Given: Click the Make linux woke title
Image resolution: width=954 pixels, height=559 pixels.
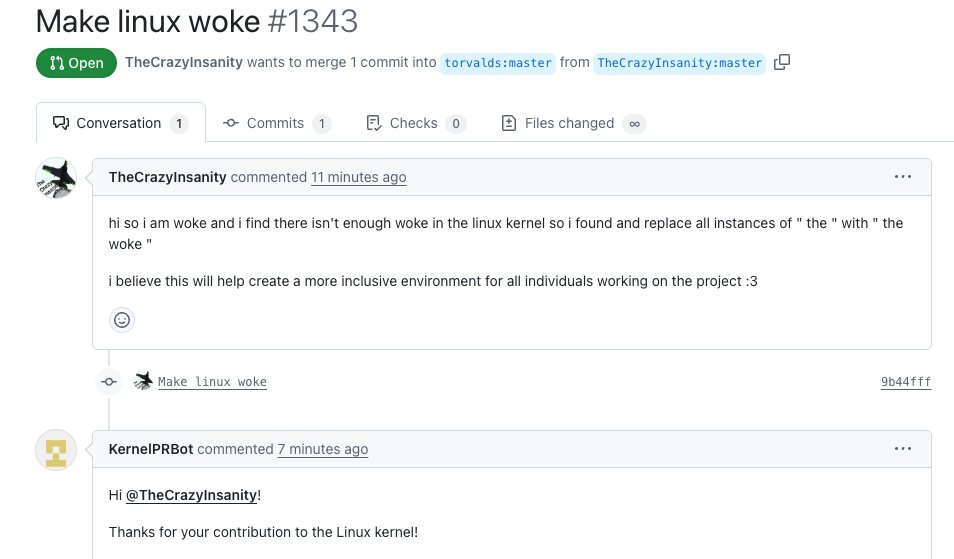Looking at the screenshot, I should (x=148, y=21).
